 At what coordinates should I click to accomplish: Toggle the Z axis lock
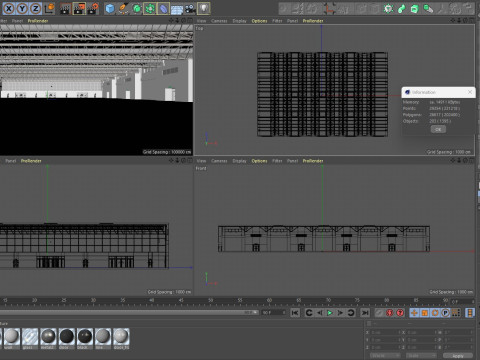point(35,8)
